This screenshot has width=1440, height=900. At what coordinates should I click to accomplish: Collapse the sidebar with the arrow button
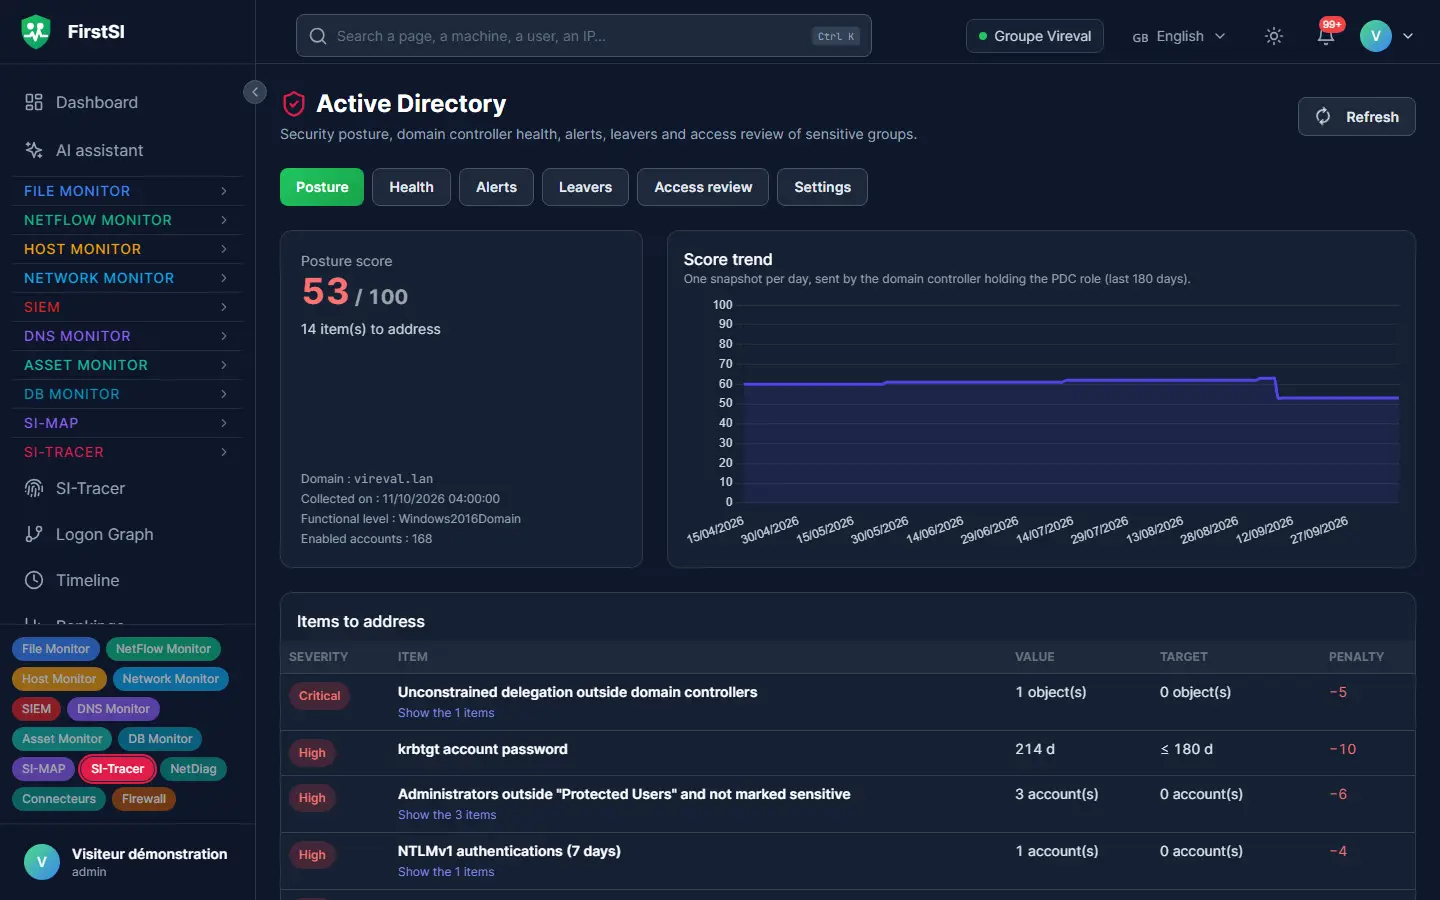pos(255,92)
